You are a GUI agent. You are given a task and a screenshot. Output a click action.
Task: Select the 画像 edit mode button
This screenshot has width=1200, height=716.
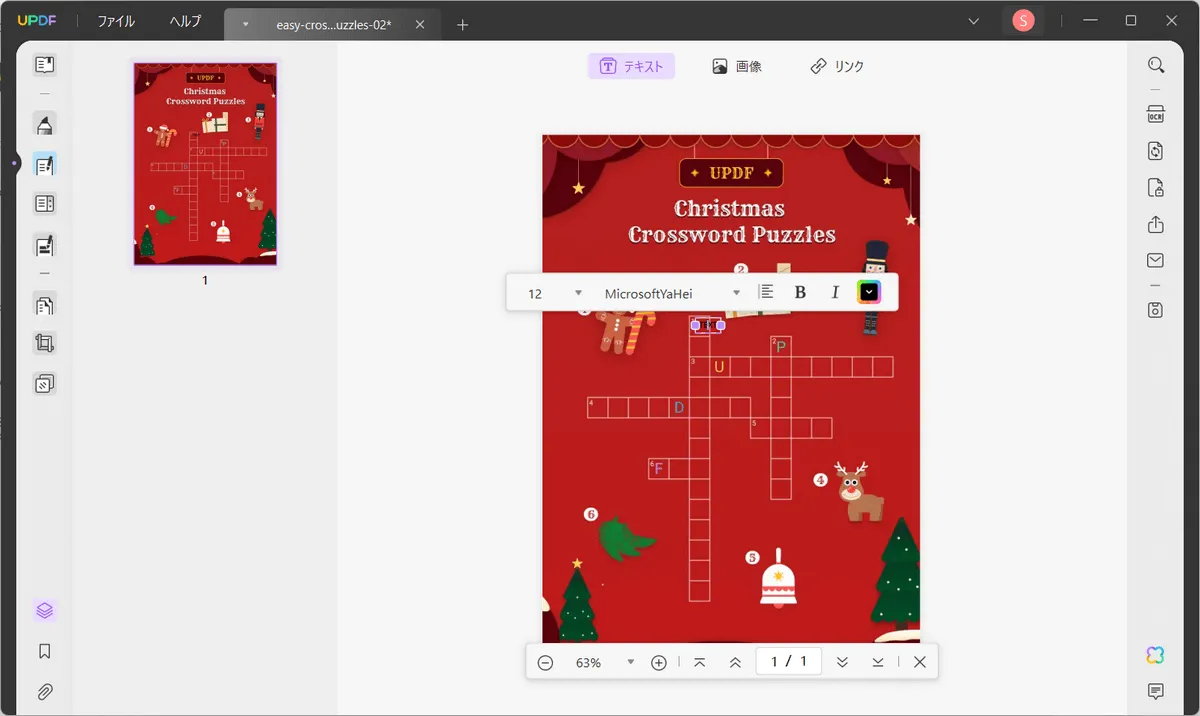(x=737, y=66)
